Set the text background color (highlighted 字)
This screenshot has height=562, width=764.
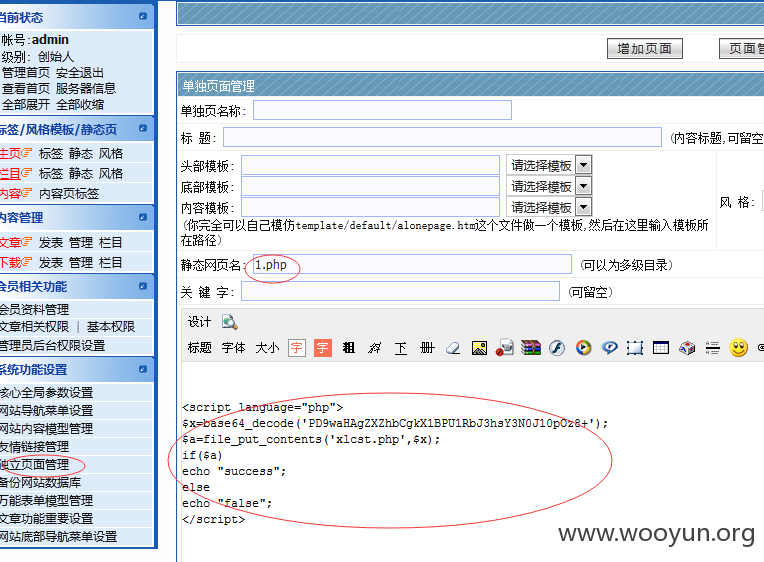pos(323,348)
